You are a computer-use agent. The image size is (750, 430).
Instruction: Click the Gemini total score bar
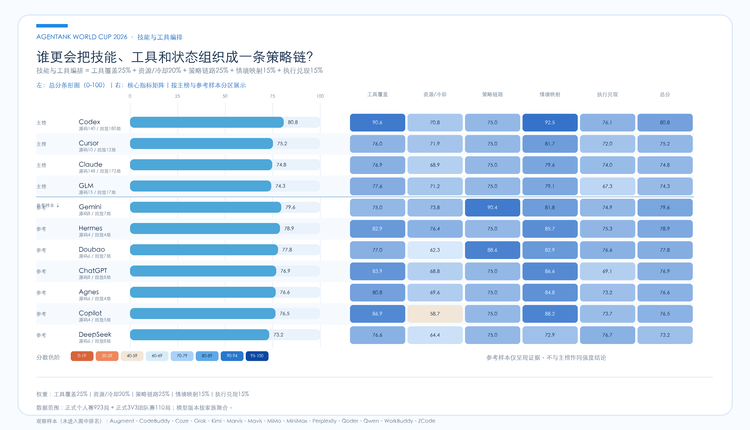(206, 207)
